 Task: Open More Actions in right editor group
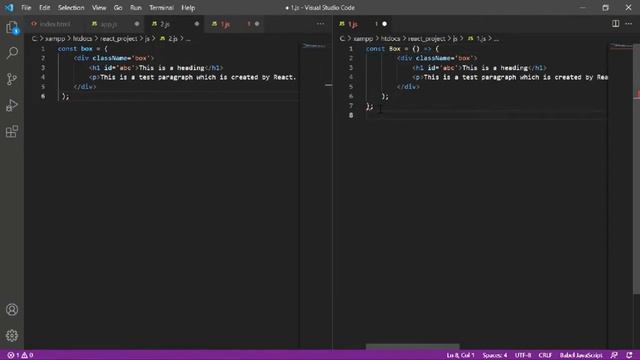tap(629, 24)
